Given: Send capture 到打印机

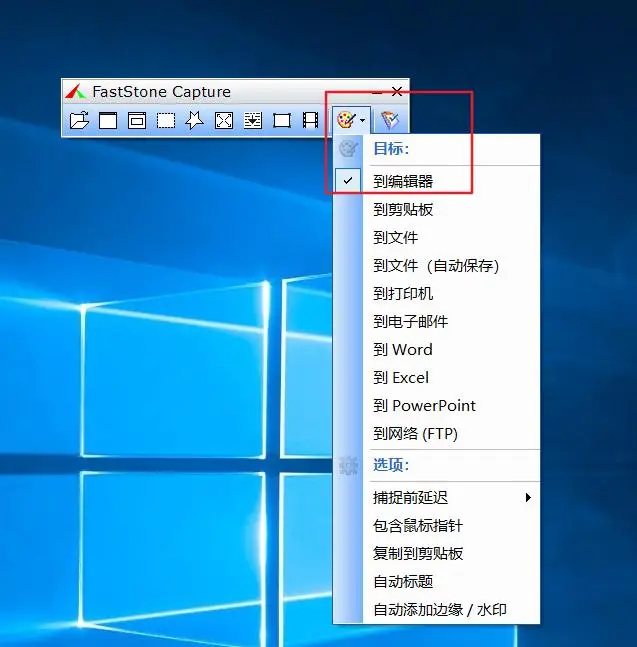Looking at the screenshot, I should (x=436, y=293).
